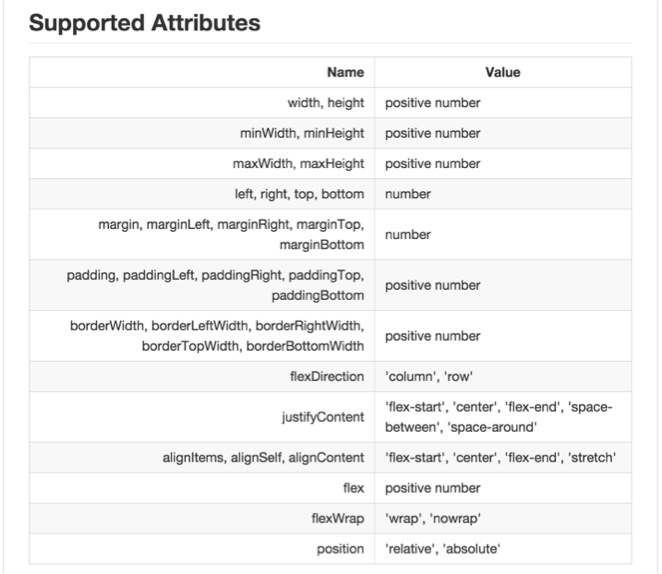Click the Name column header
The image size is (662, 574).
tap(345, 72)
